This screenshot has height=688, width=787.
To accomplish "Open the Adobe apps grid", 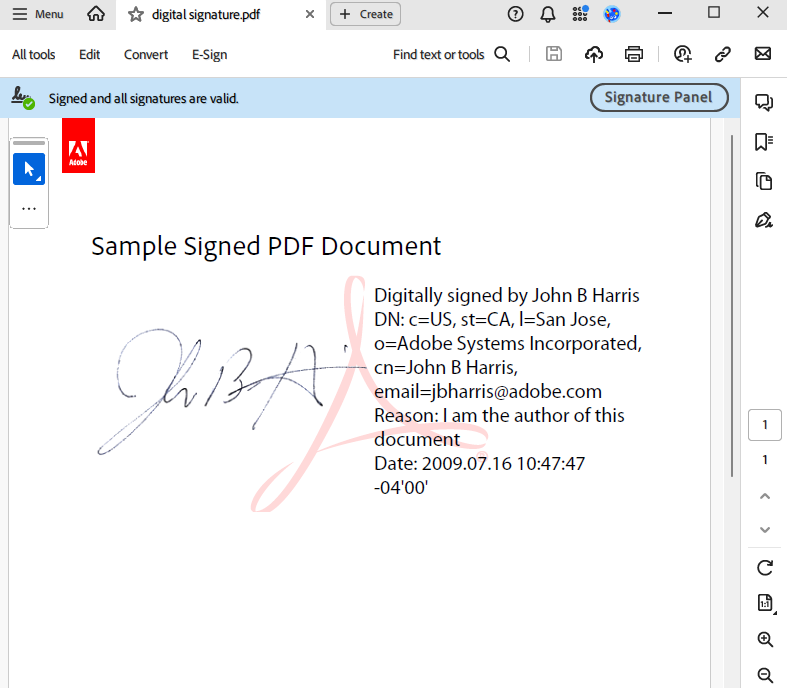I will [x=580, y=14].
